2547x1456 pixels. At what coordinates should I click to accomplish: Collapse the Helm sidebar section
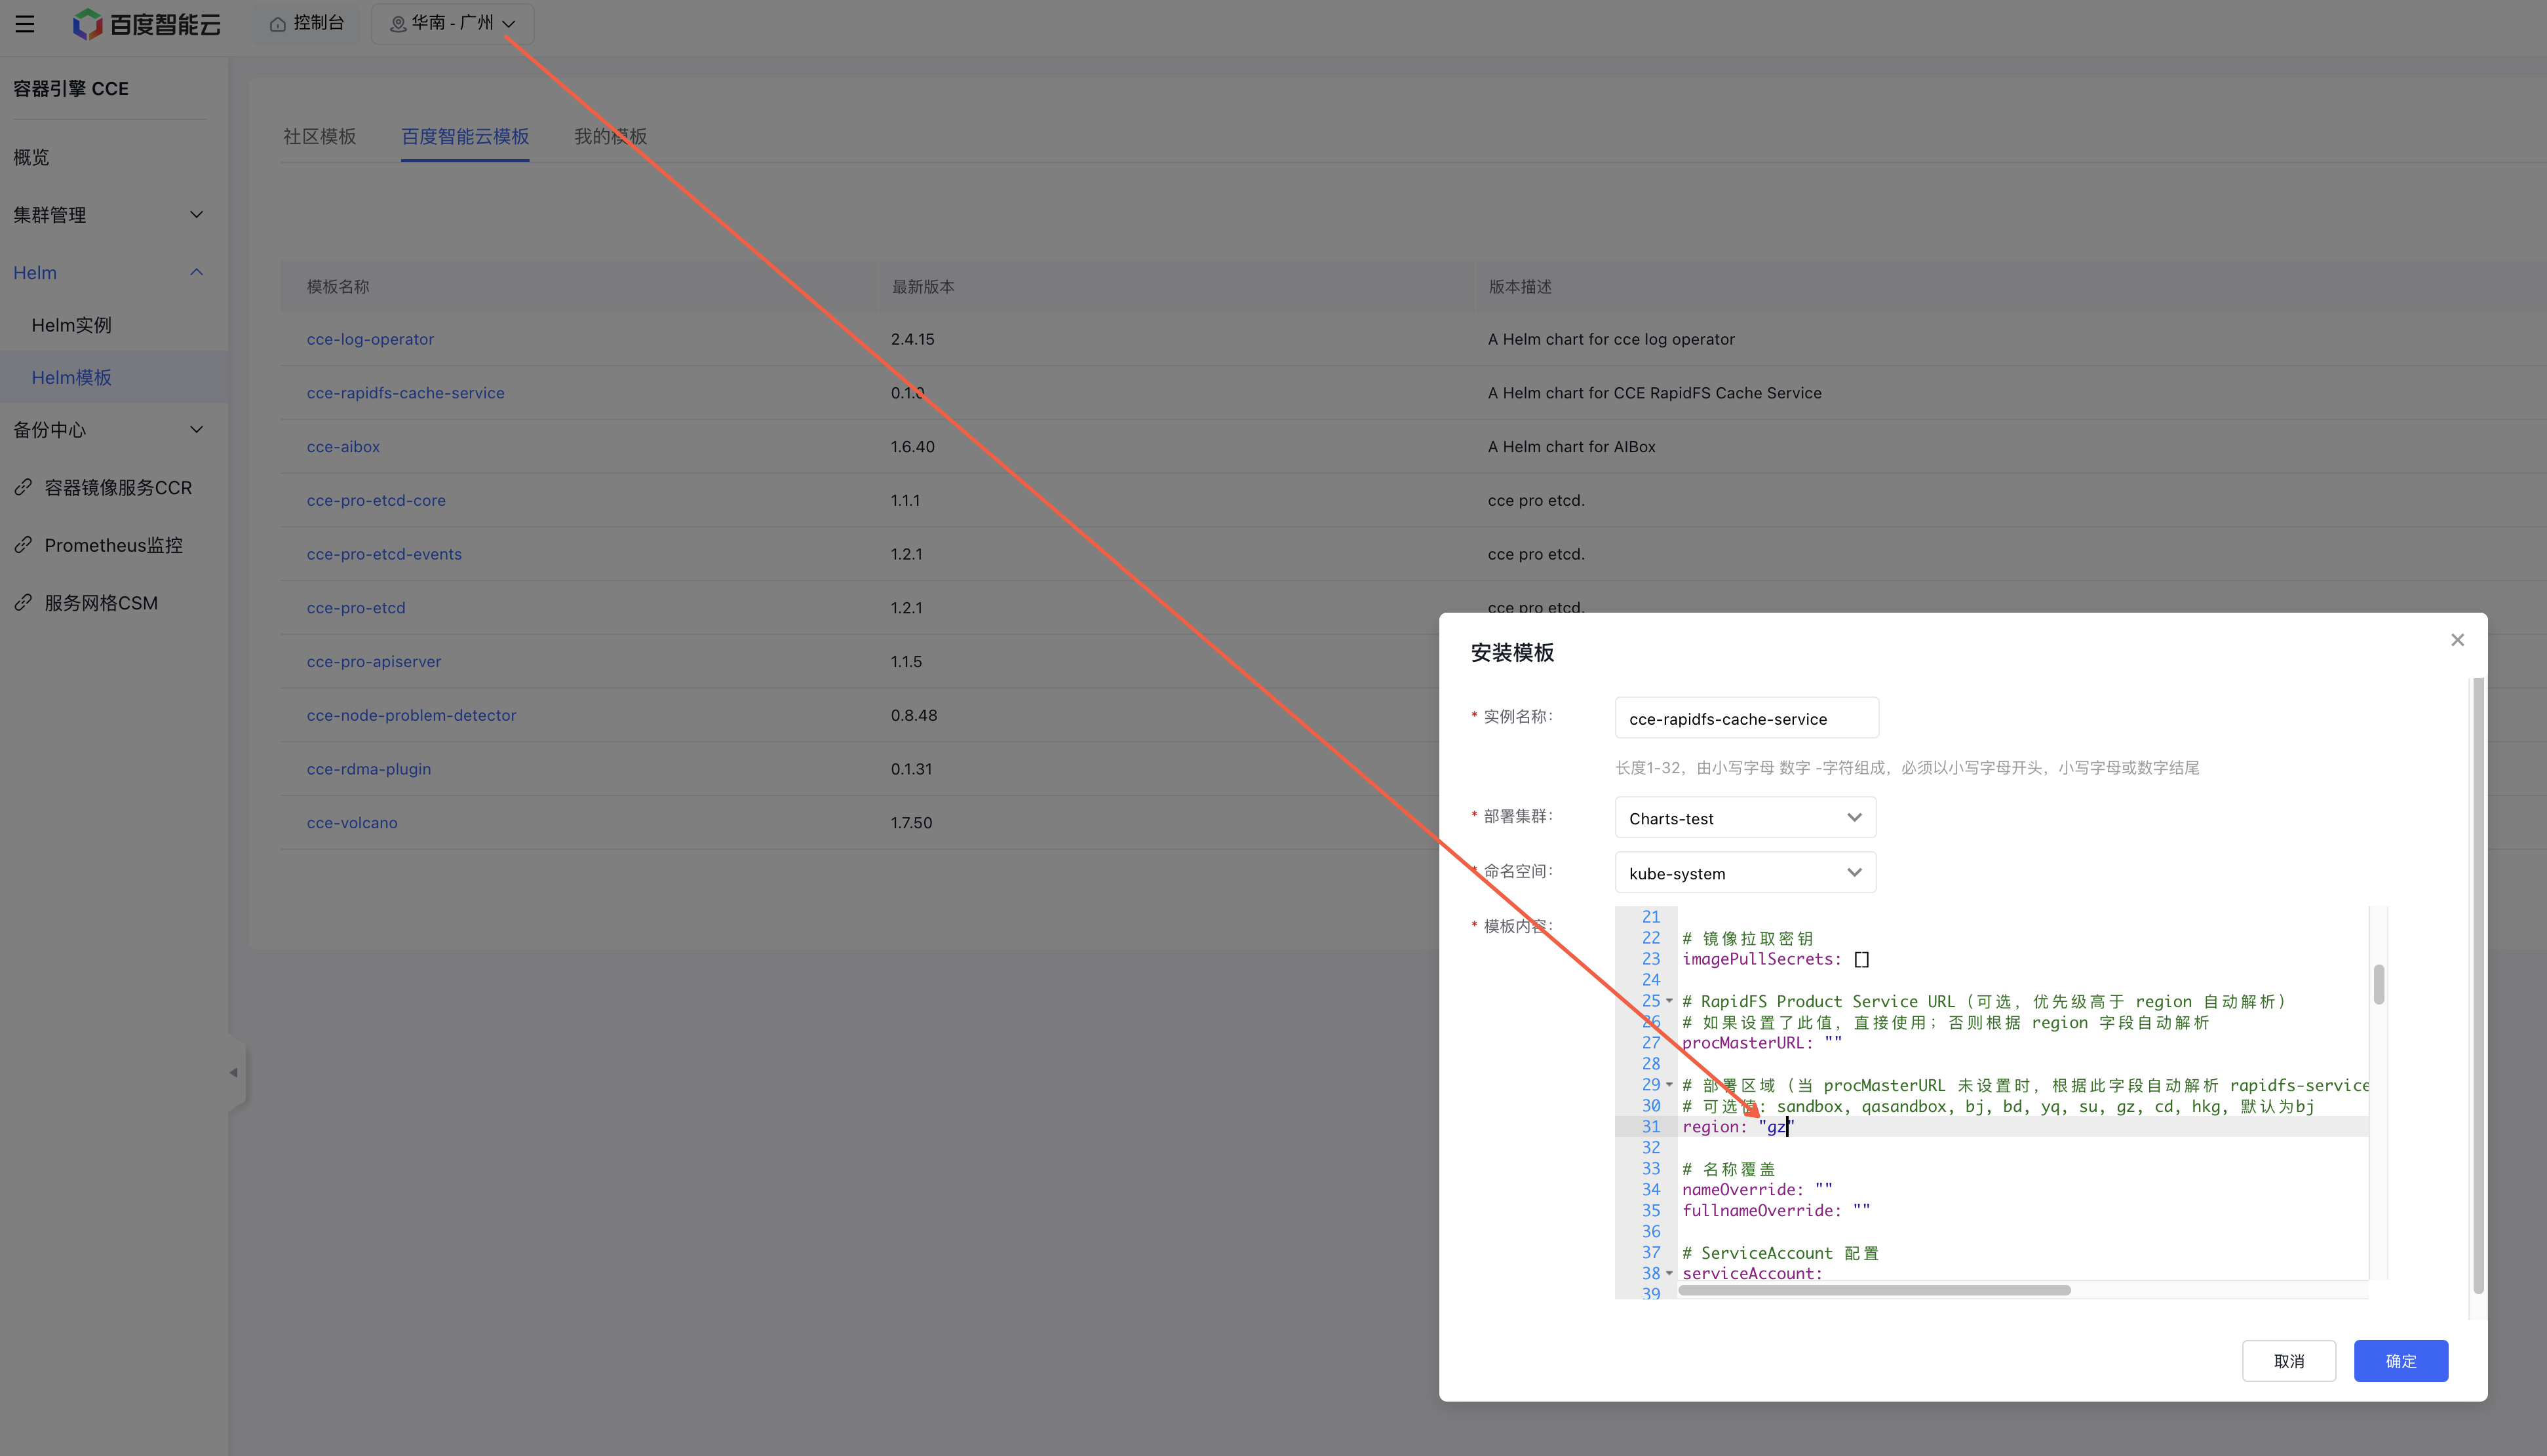coord(108,272)
